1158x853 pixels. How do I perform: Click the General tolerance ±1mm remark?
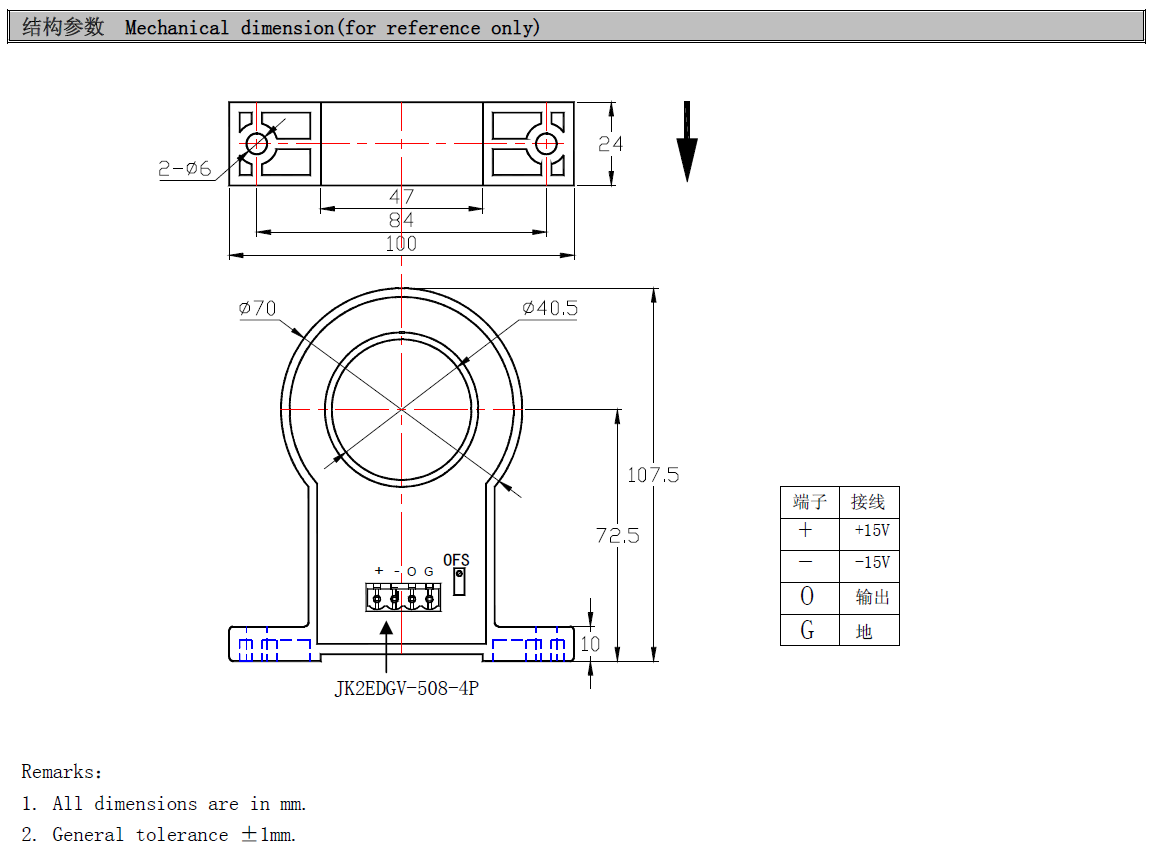pos(174,834)
